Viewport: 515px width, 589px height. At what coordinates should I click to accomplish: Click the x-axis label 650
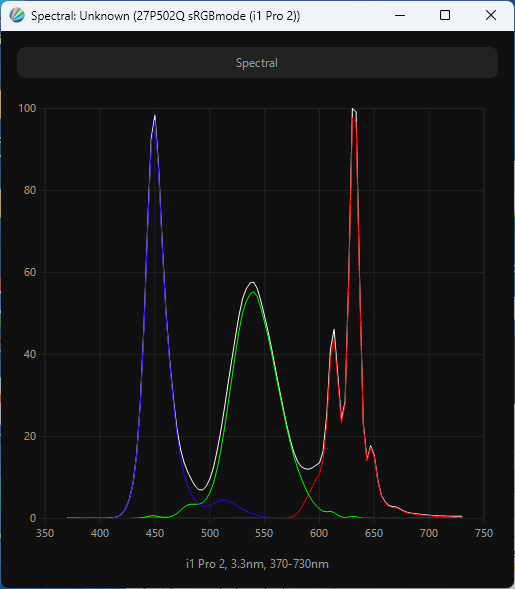coord(374,533)
